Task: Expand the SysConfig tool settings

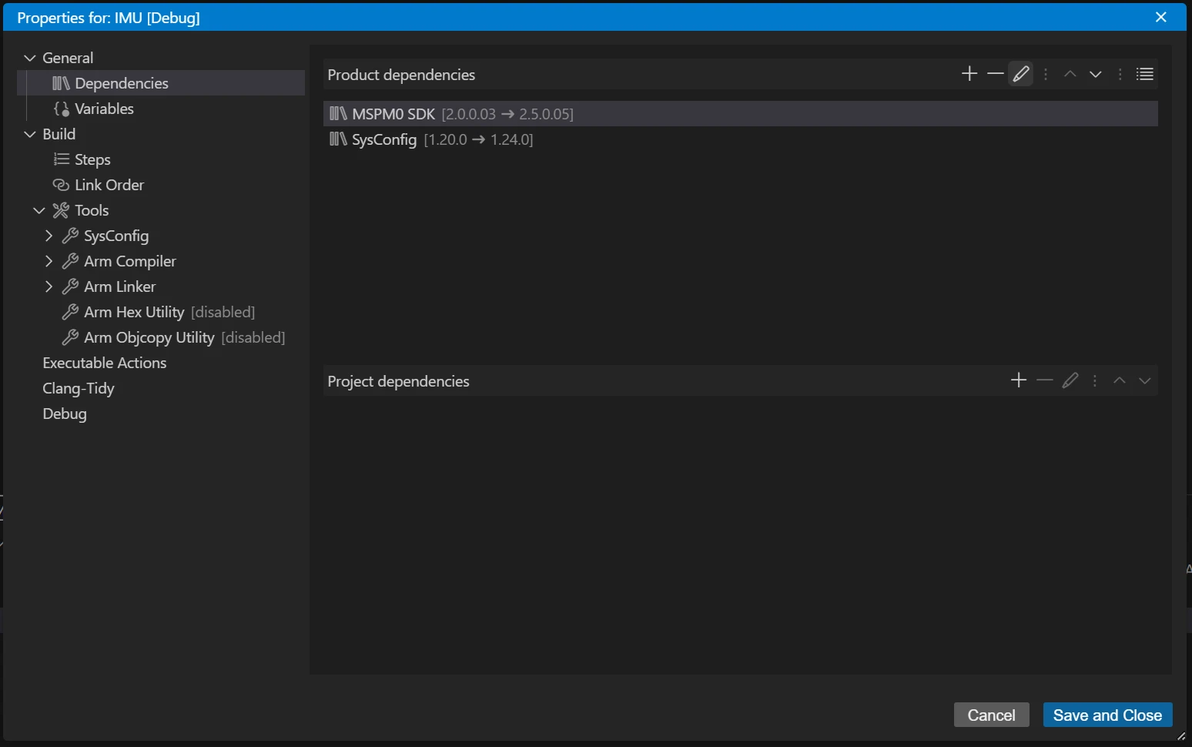Action: (49, 236)
